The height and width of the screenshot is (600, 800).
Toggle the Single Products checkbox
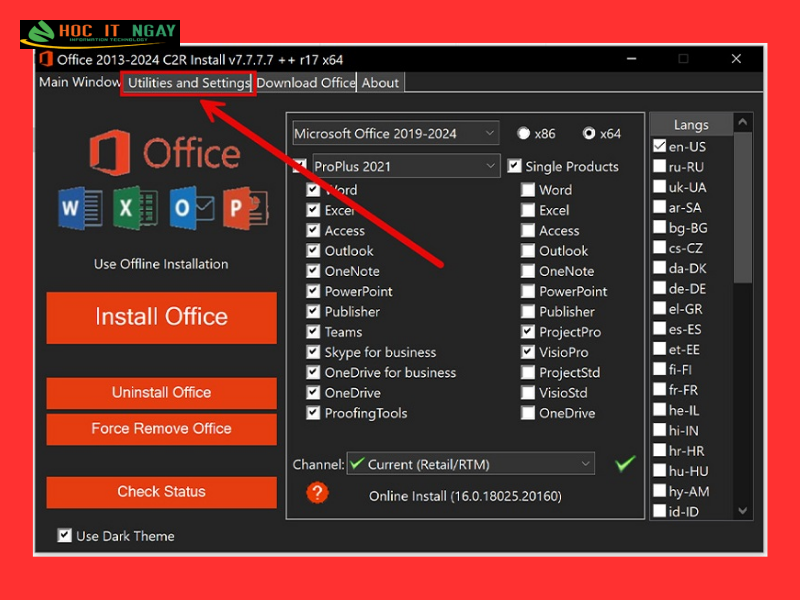click(514, 166)
